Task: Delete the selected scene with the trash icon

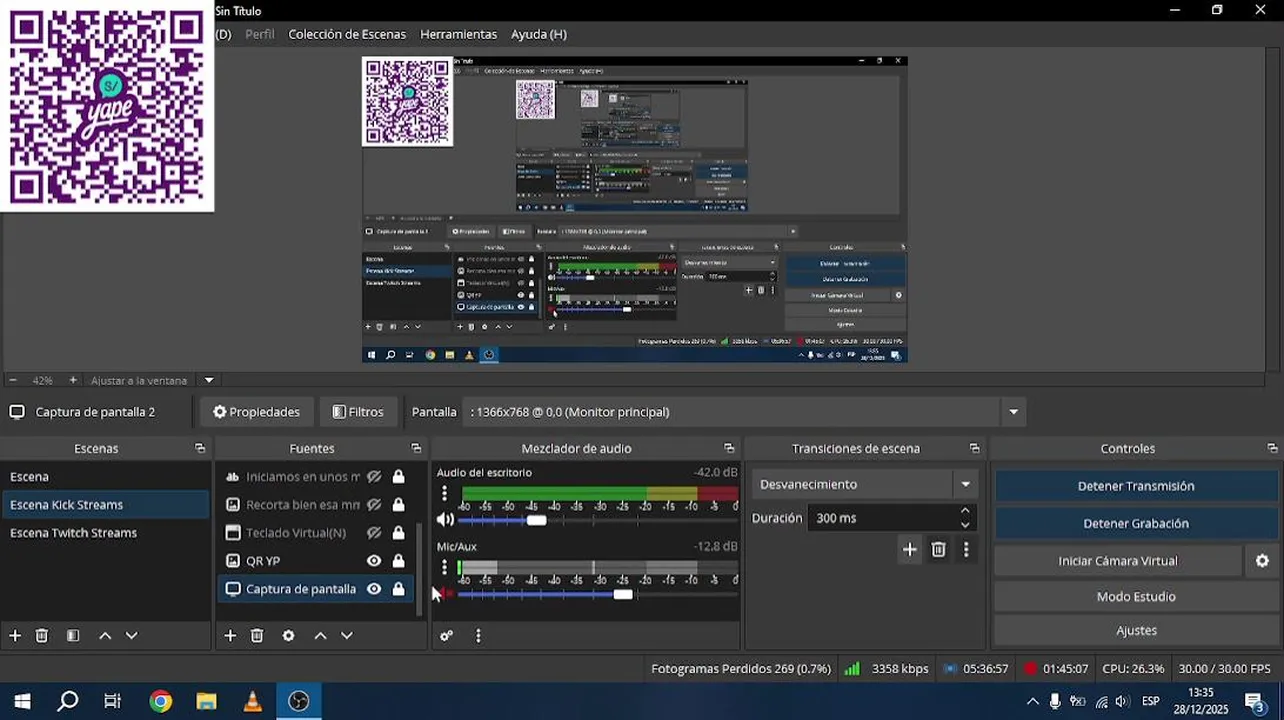Action: (x=42, y=635)
